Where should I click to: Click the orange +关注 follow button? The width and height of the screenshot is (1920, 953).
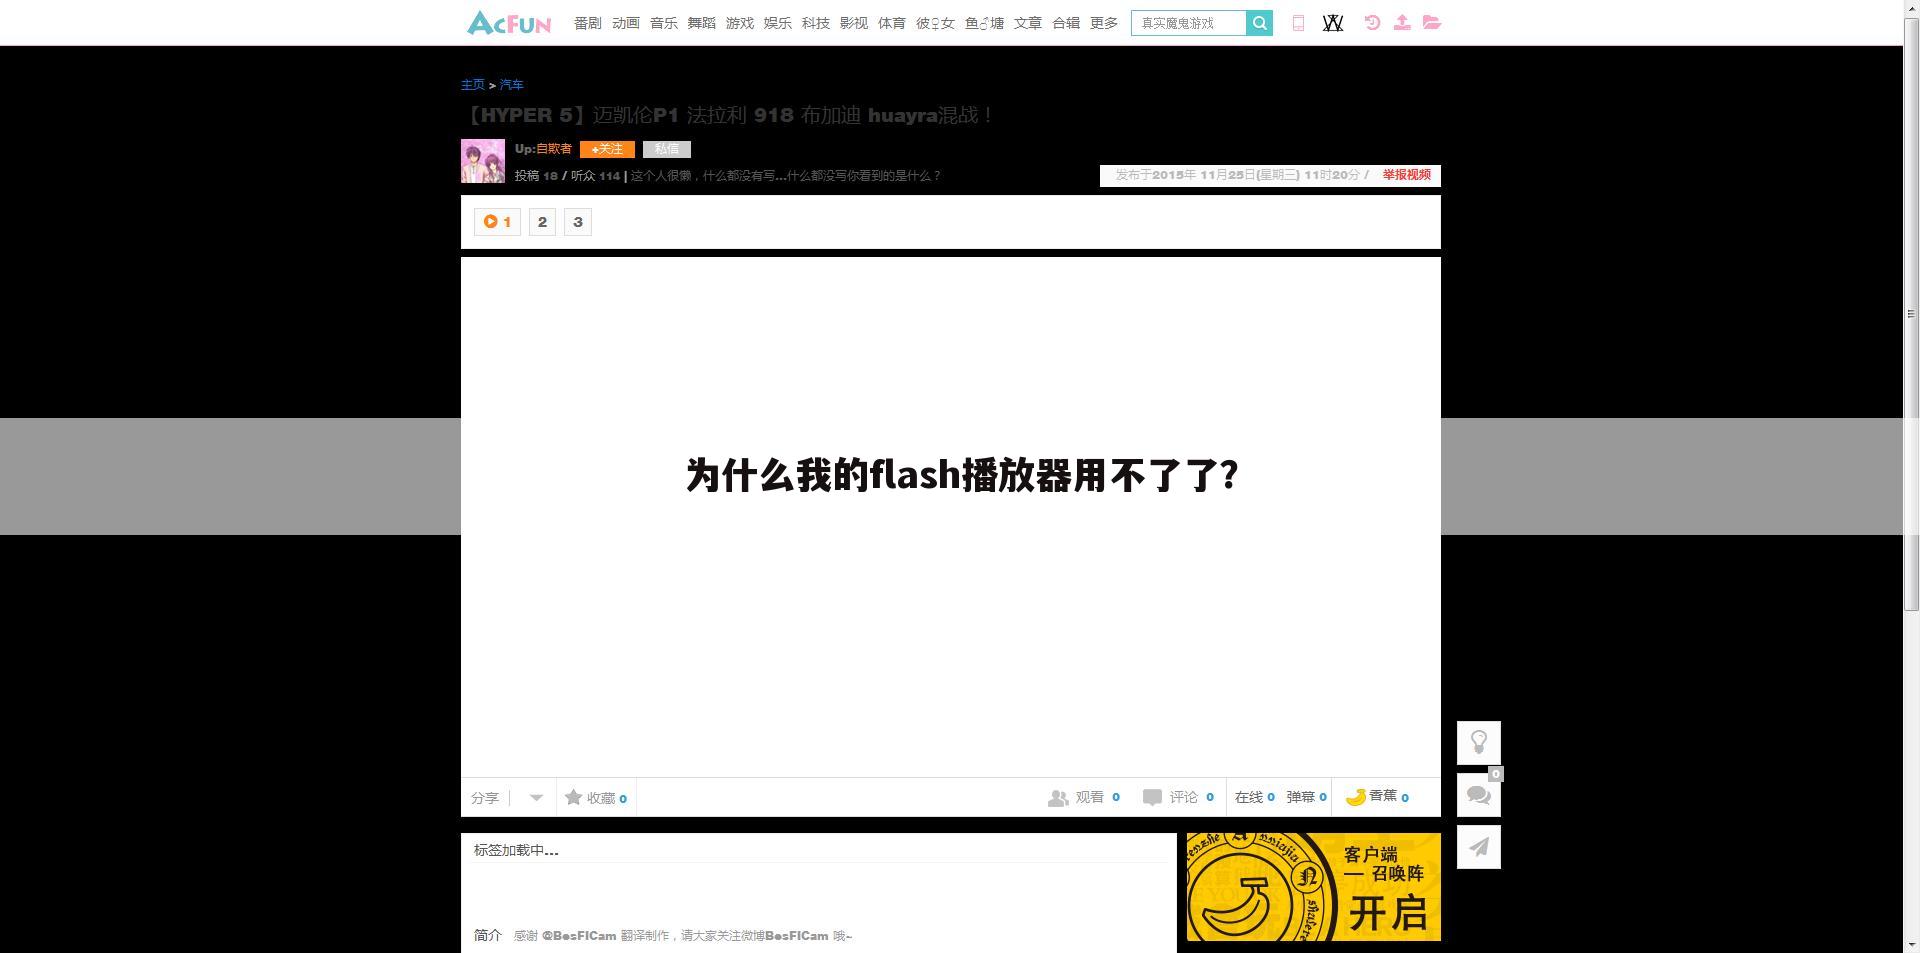pos(607,149)
